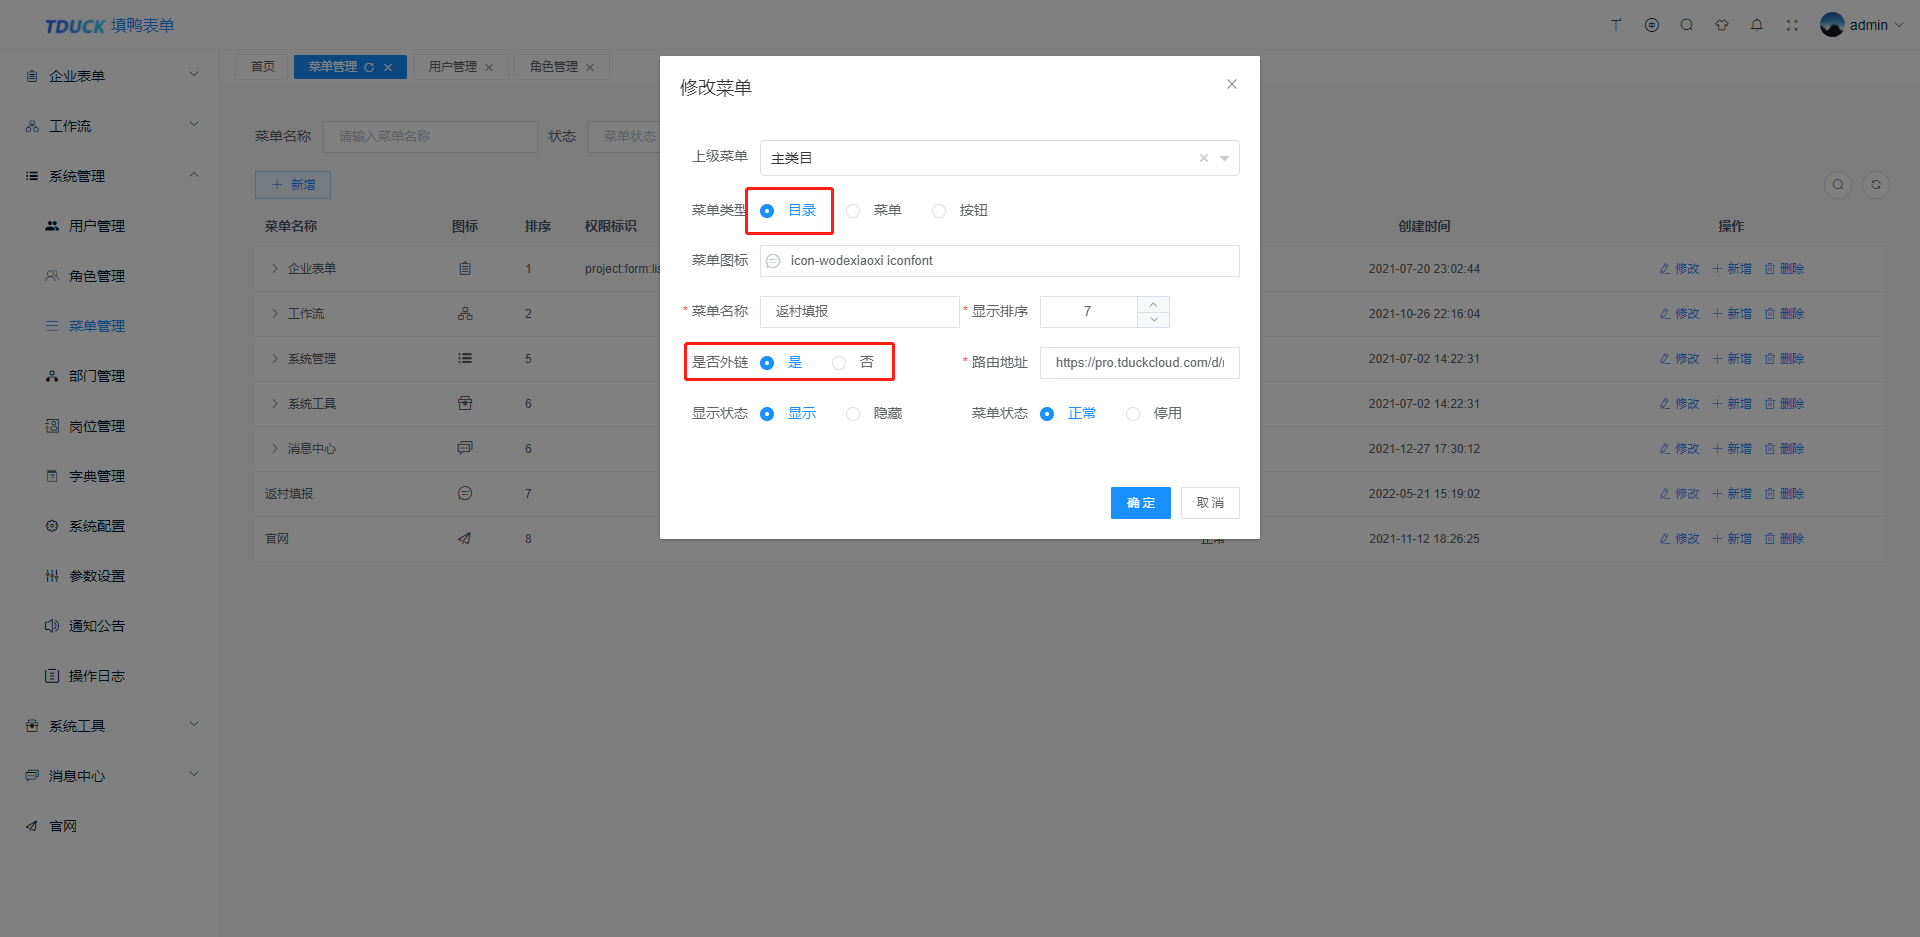
Task: Set menu status to 正常
Action: pyautogui.click(x=1047, y=414)
